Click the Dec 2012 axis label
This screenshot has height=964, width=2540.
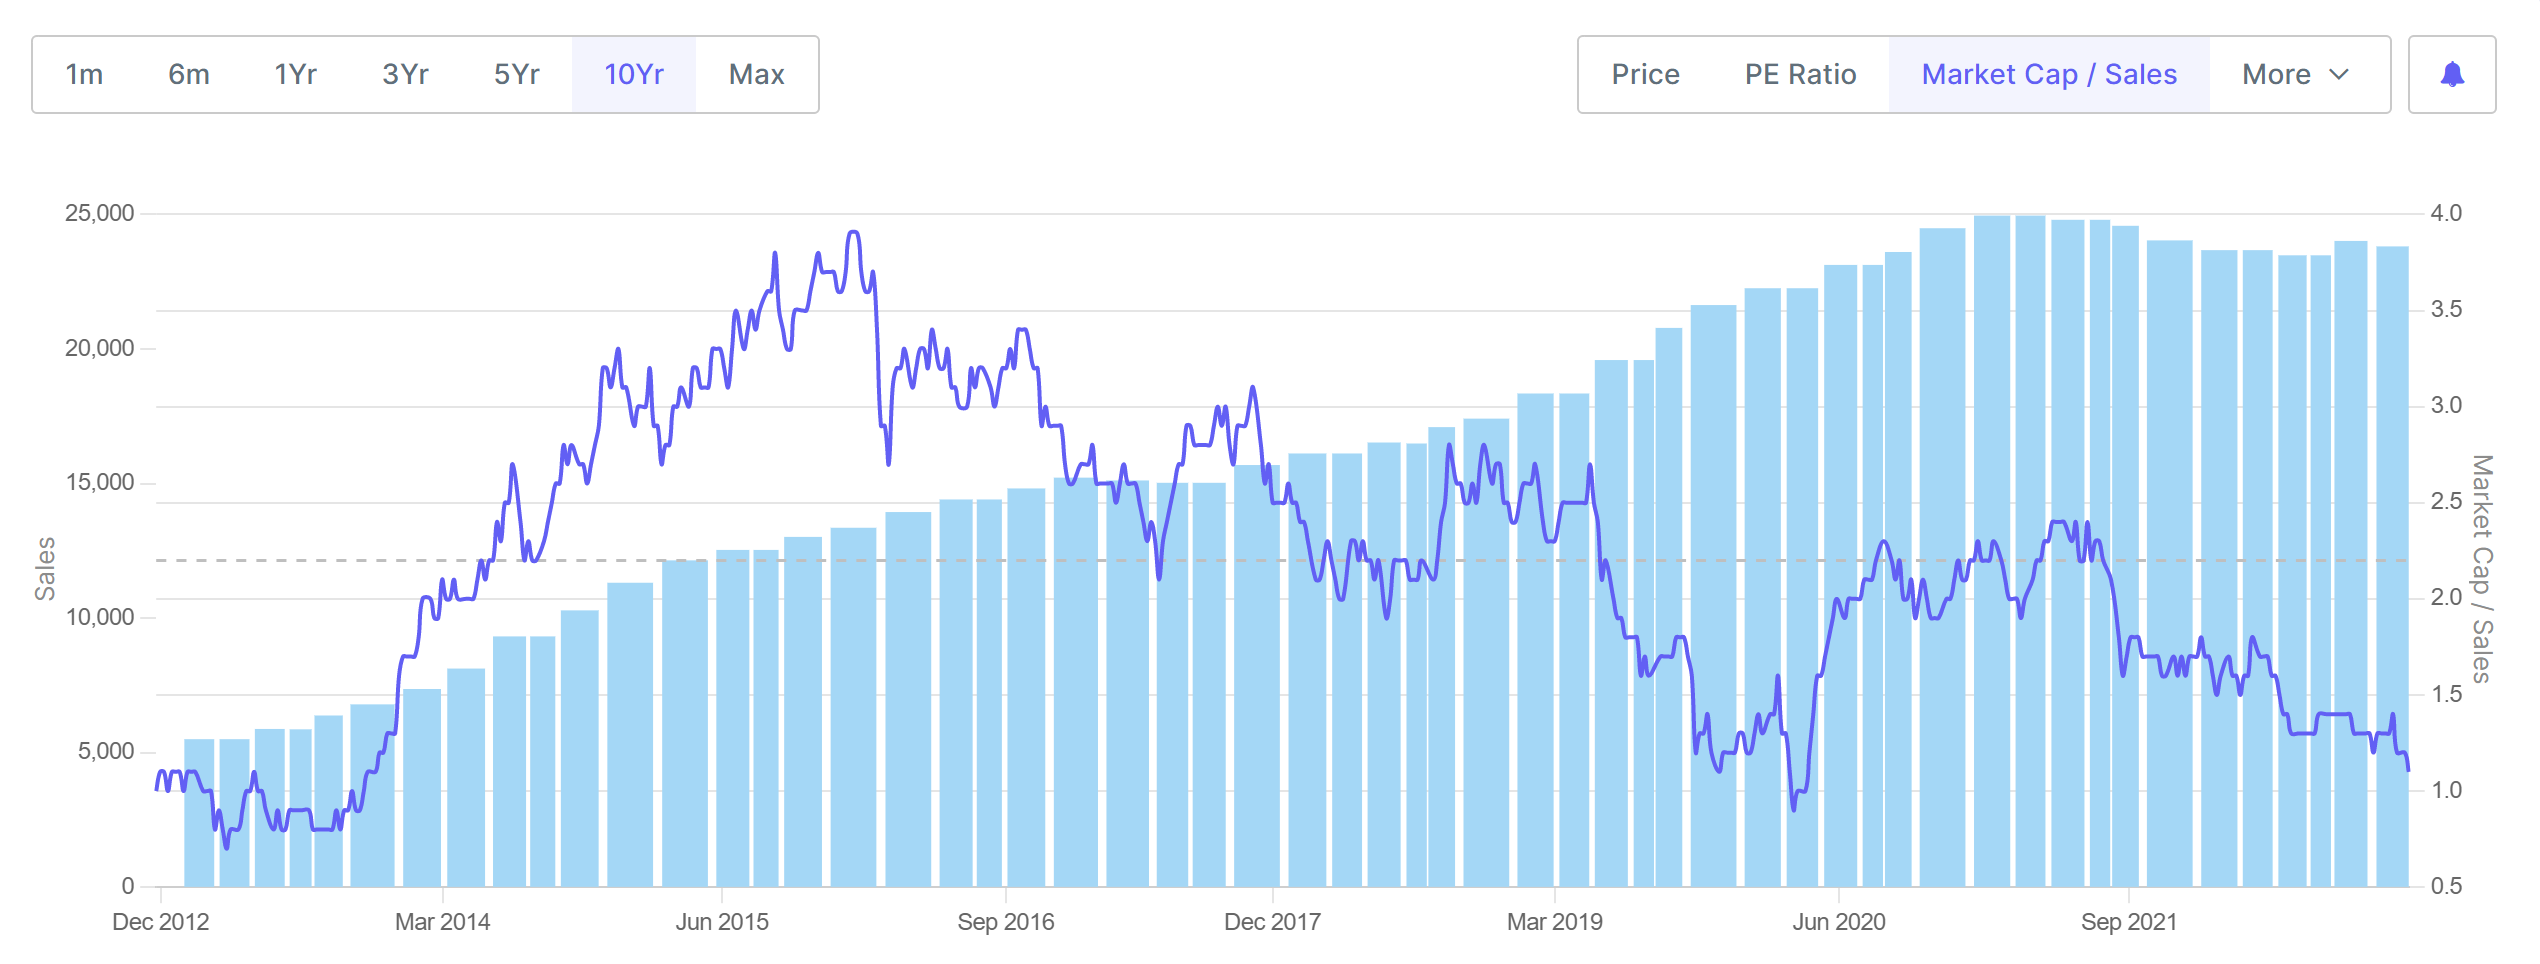click(160, 922)
